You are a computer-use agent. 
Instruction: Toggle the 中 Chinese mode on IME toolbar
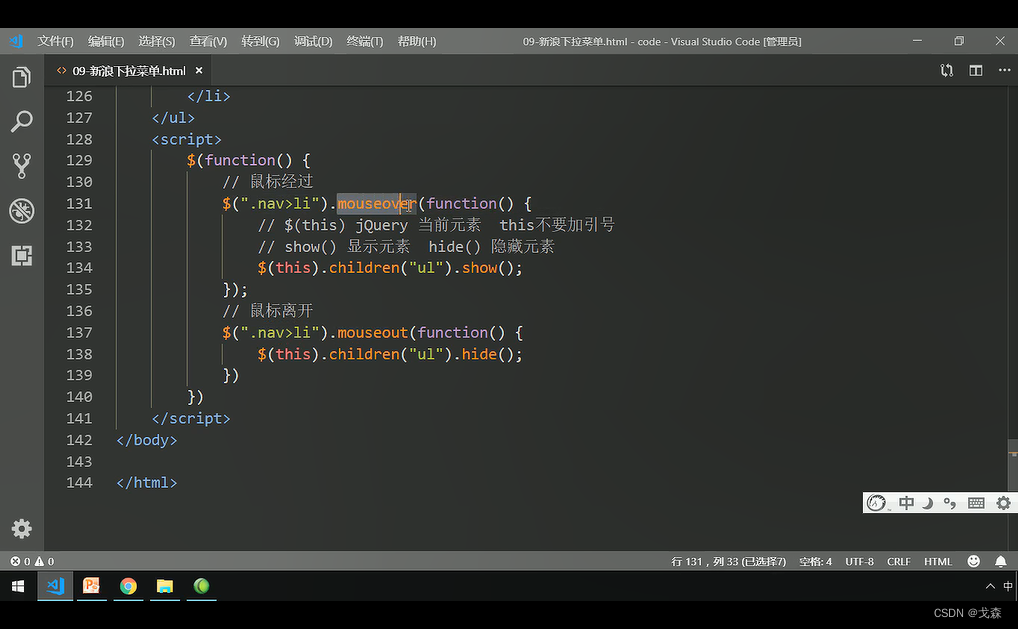[x=906, y=503]
